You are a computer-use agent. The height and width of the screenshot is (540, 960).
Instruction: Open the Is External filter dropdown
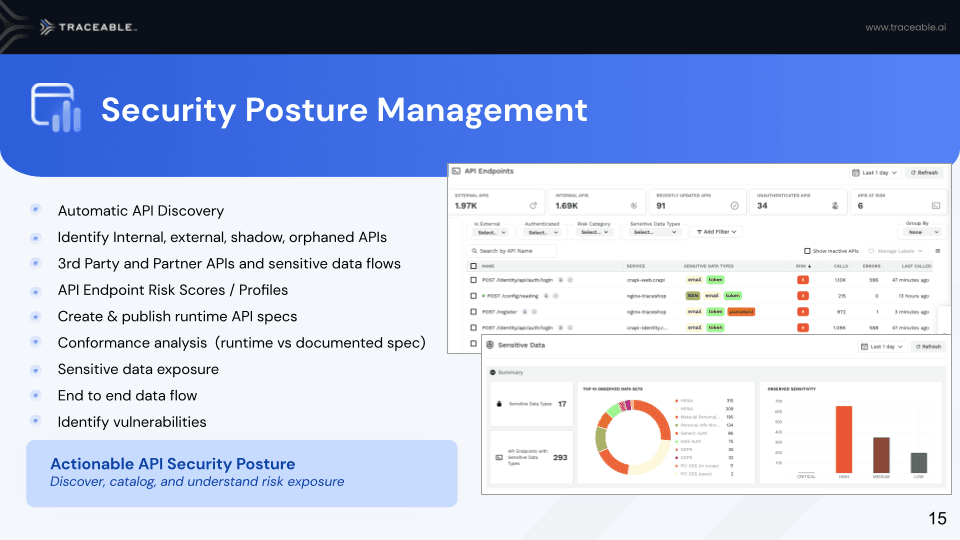pos(490,232)
